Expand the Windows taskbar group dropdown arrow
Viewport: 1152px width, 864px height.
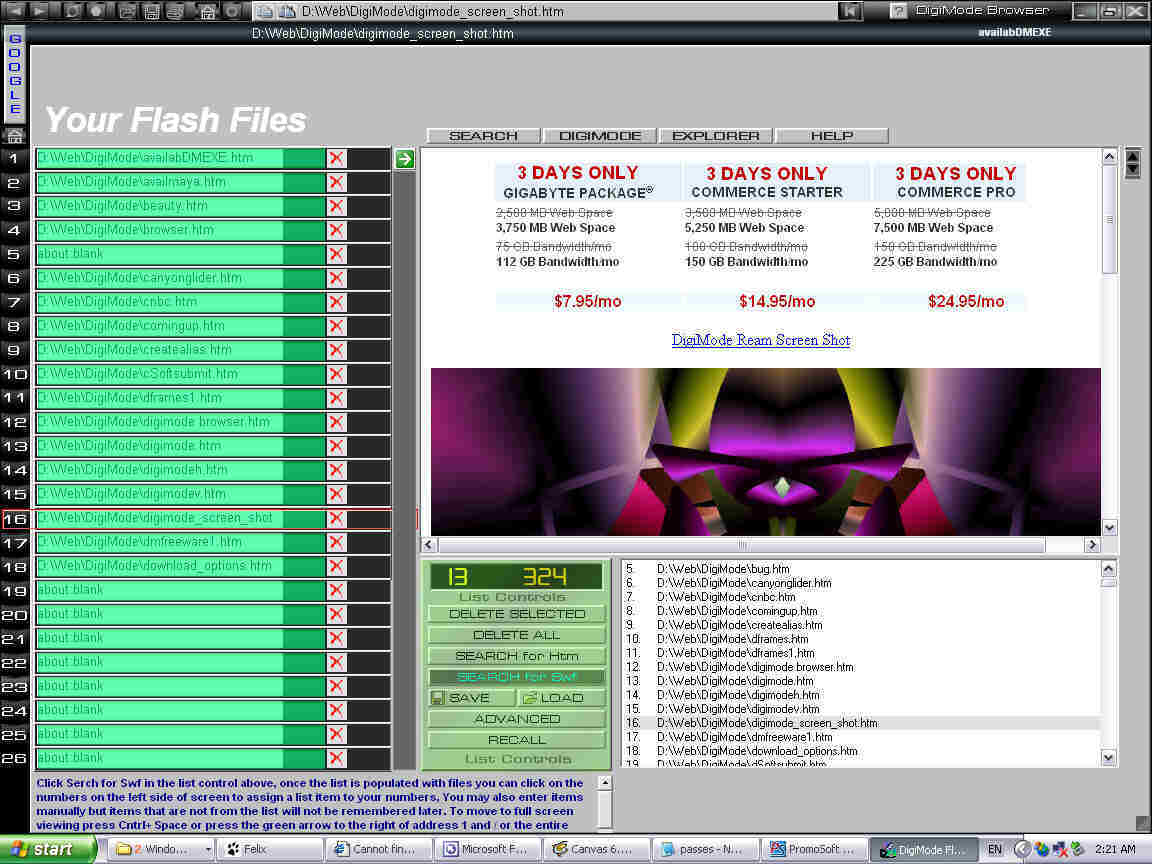(x=208, y=850)
